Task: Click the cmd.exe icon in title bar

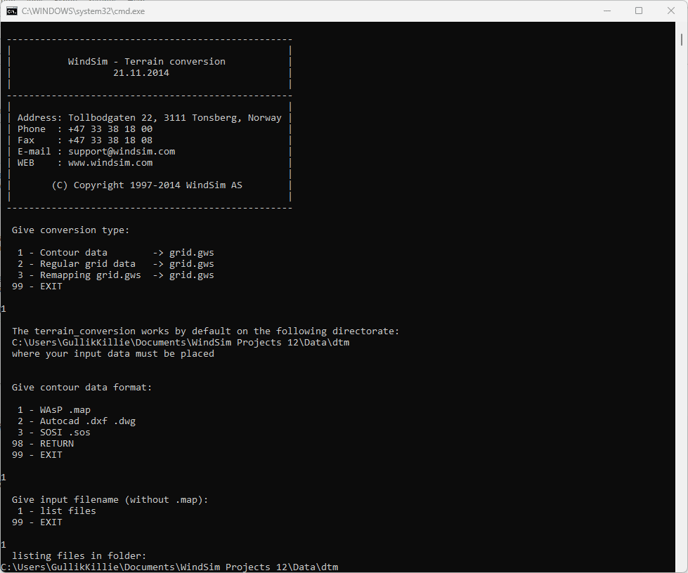Action: [x=12, y=11]
